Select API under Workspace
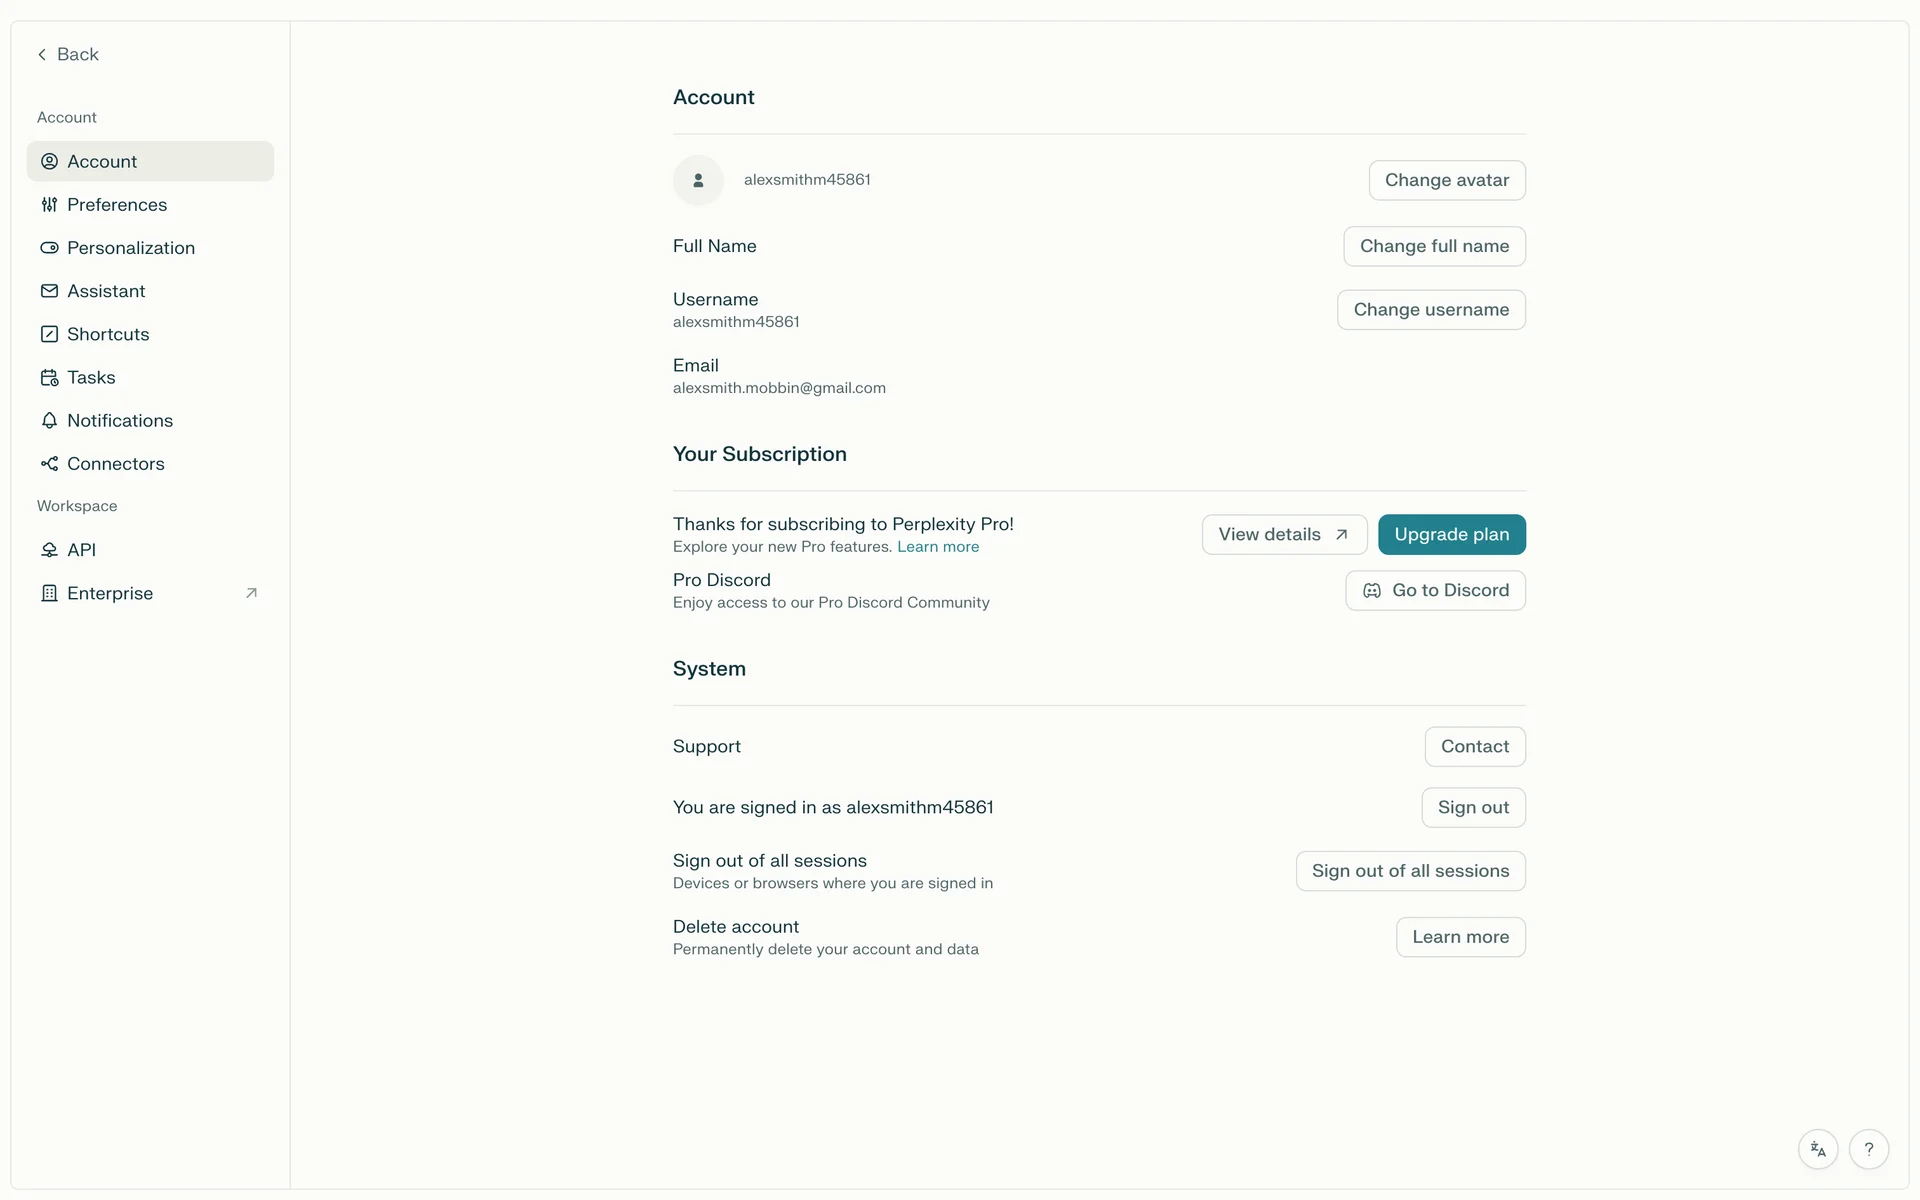The height and width of the screenshot is (1200, 1920). 81,550
